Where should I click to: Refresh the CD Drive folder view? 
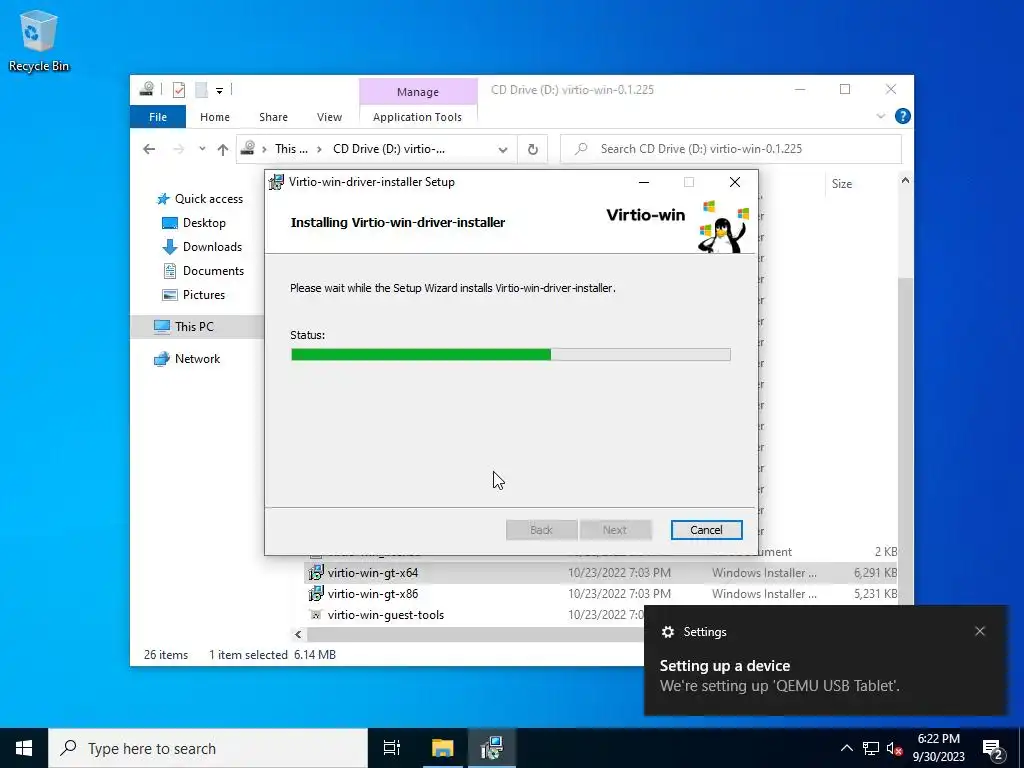[533, 150]
